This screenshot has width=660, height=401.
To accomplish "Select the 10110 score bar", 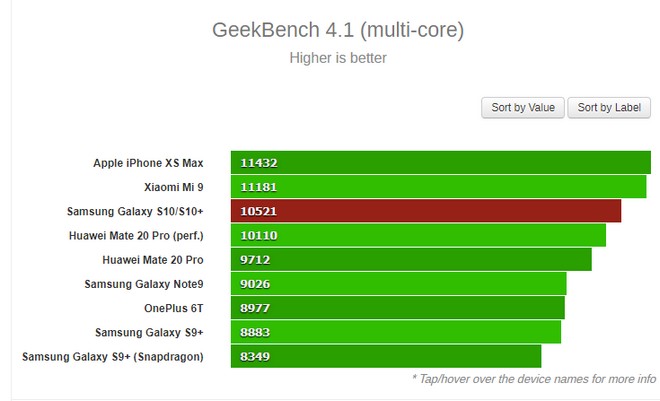I will (x=418, y=235).
